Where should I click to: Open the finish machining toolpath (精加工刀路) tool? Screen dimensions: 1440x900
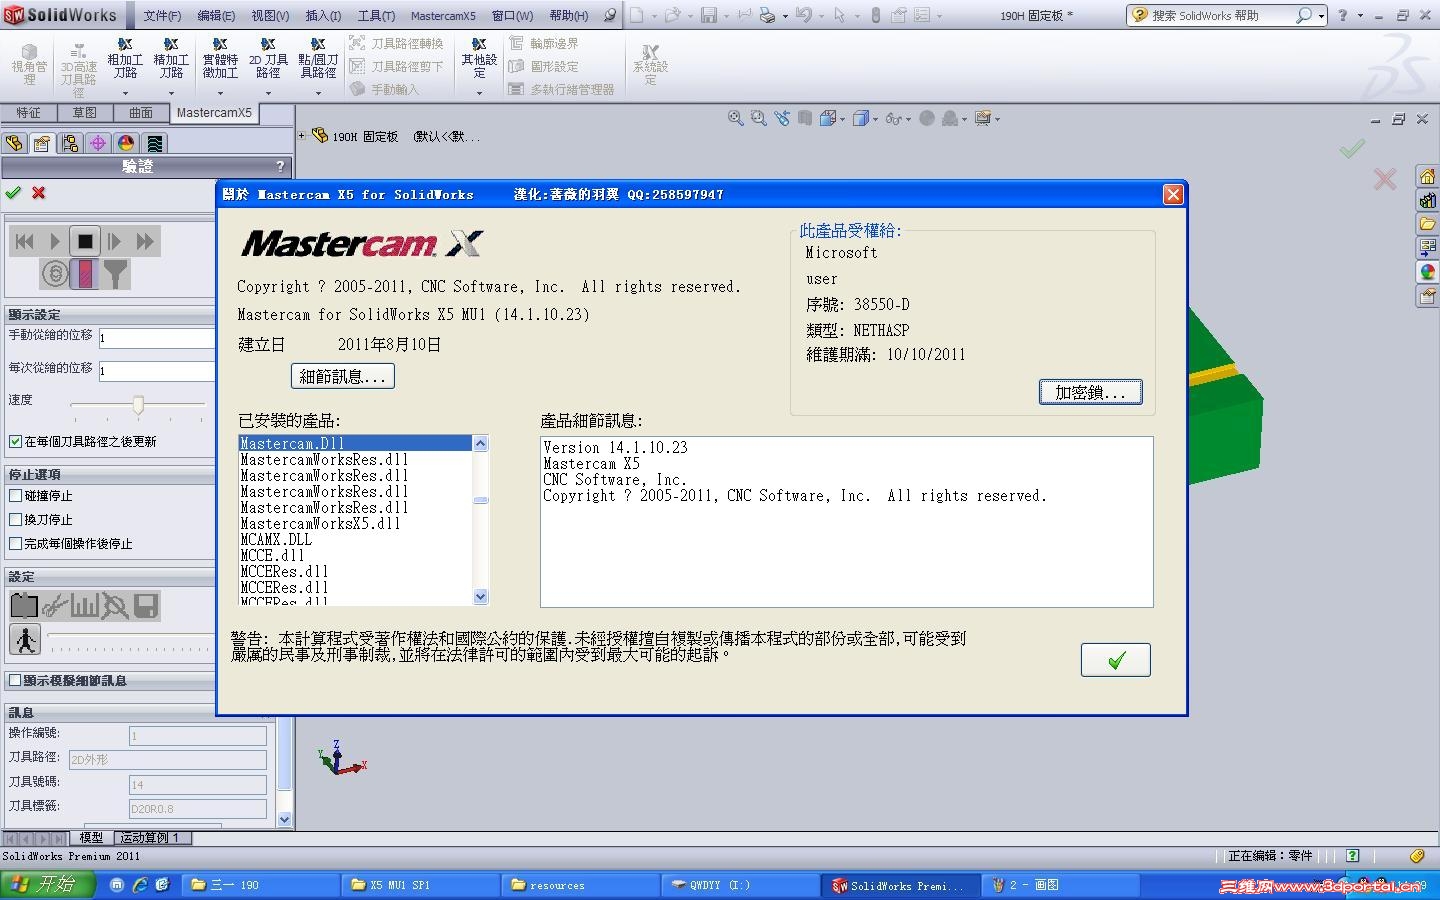point(171,59)
